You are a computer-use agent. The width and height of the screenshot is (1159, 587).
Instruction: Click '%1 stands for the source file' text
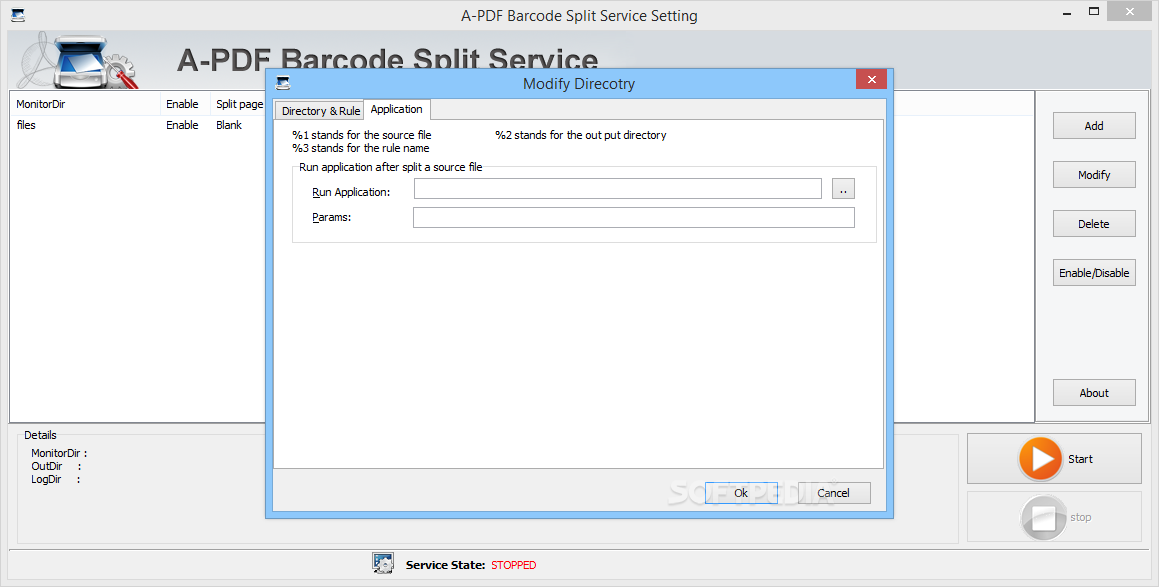(x=361, y=135)
